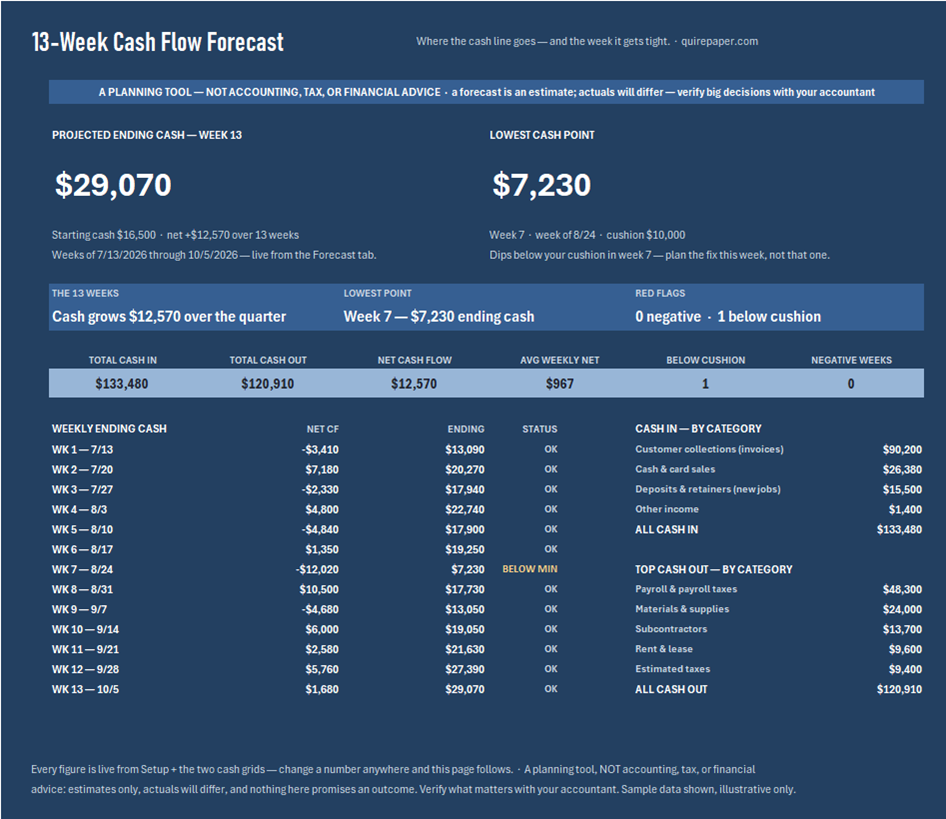This screenshot has height=819, width=946.
Task: Click 'Payroll & payroll taxes' category
Action: 686,589
